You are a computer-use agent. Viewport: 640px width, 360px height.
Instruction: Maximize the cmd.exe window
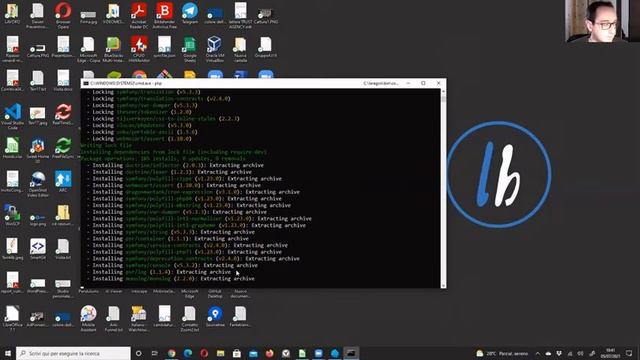(x=423, y=83)
